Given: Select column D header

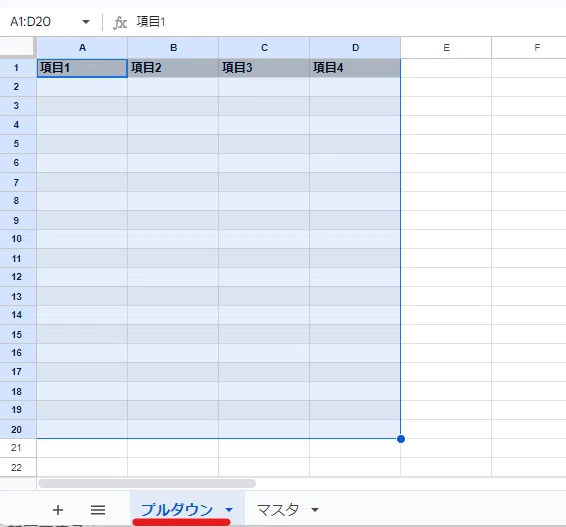Looking at the screenshot, I should tap(355, 48).
